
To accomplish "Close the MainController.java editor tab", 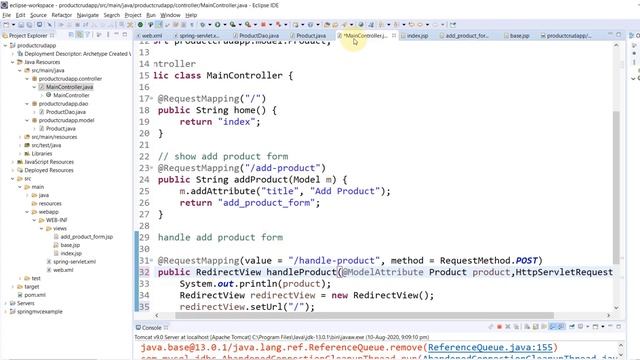I will pos(394,36).
